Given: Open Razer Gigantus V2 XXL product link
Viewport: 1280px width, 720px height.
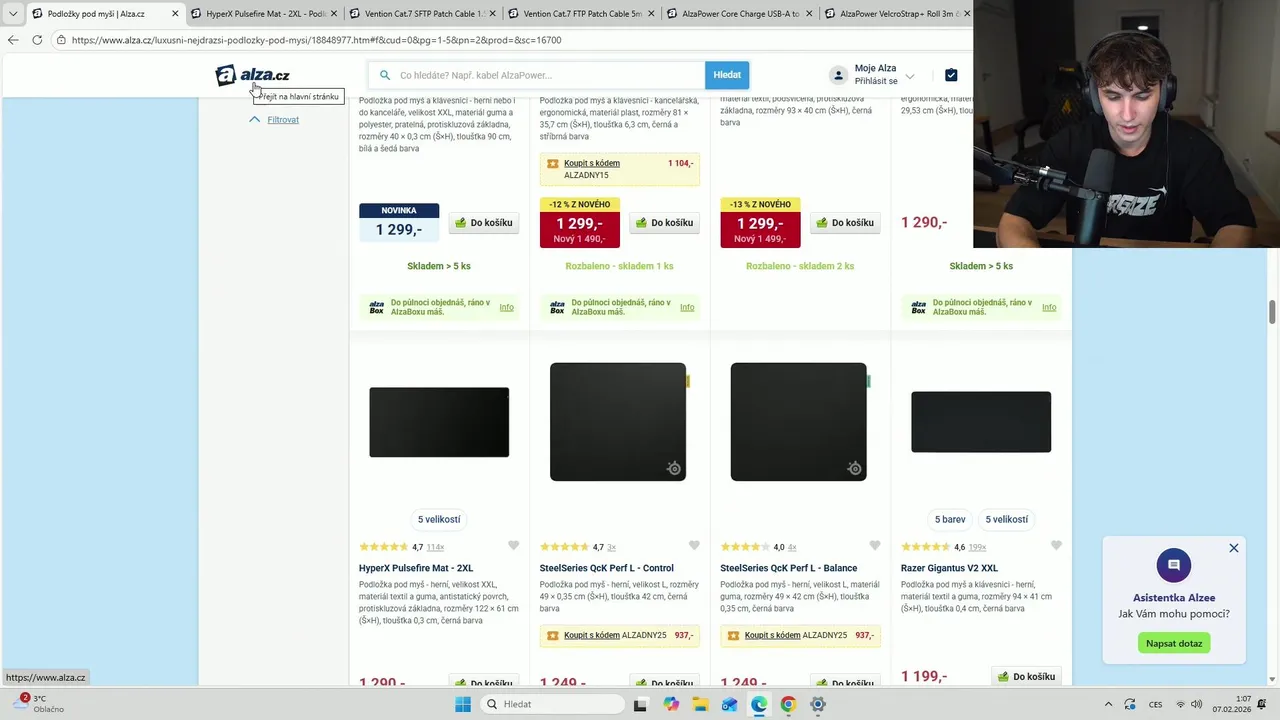Looking at the screenshot, I should 949,568.
